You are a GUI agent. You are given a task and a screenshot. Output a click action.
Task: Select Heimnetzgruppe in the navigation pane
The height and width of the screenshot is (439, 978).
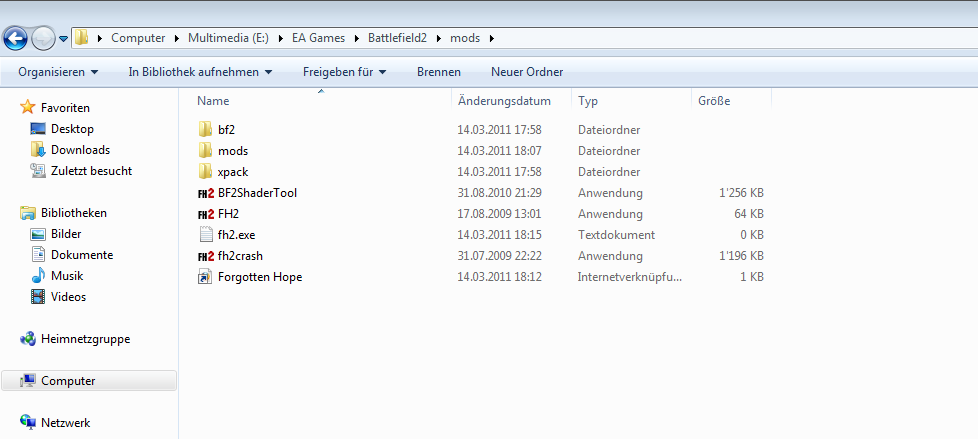85,339
